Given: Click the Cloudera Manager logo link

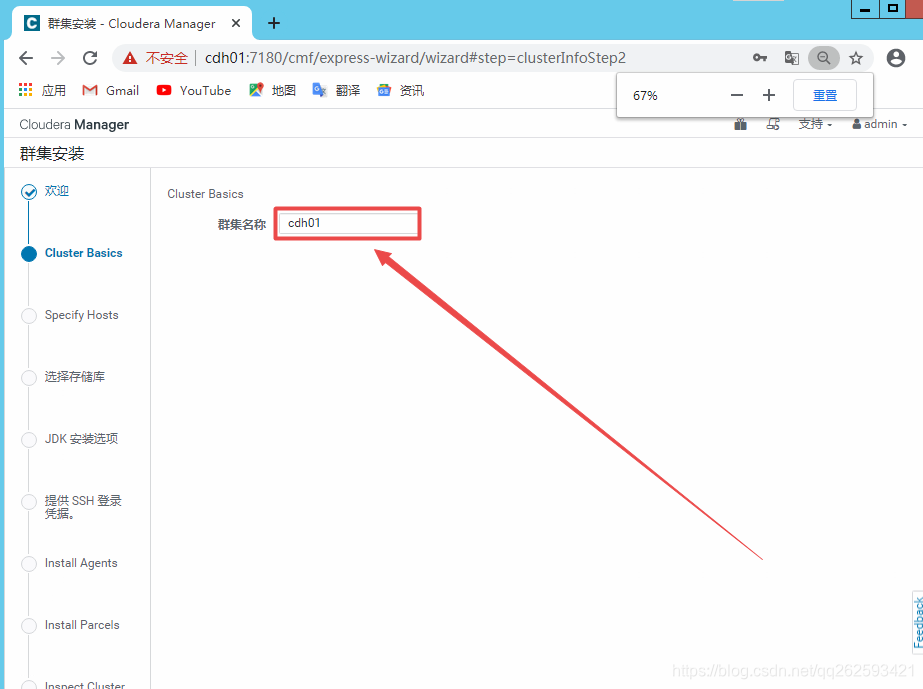Looking at the screenshot, I should pyautogui.click(x=74, y=125).
